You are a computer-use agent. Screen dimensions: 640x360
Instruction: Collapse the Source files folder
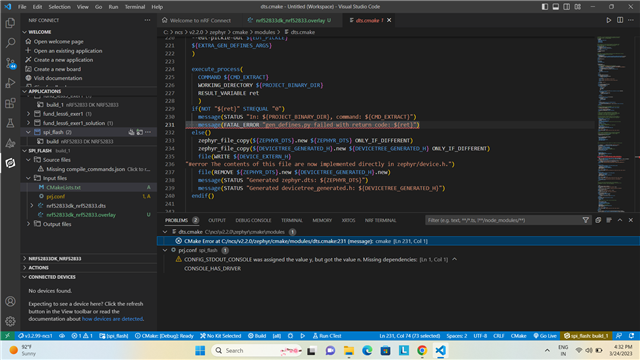click(28, 160)
